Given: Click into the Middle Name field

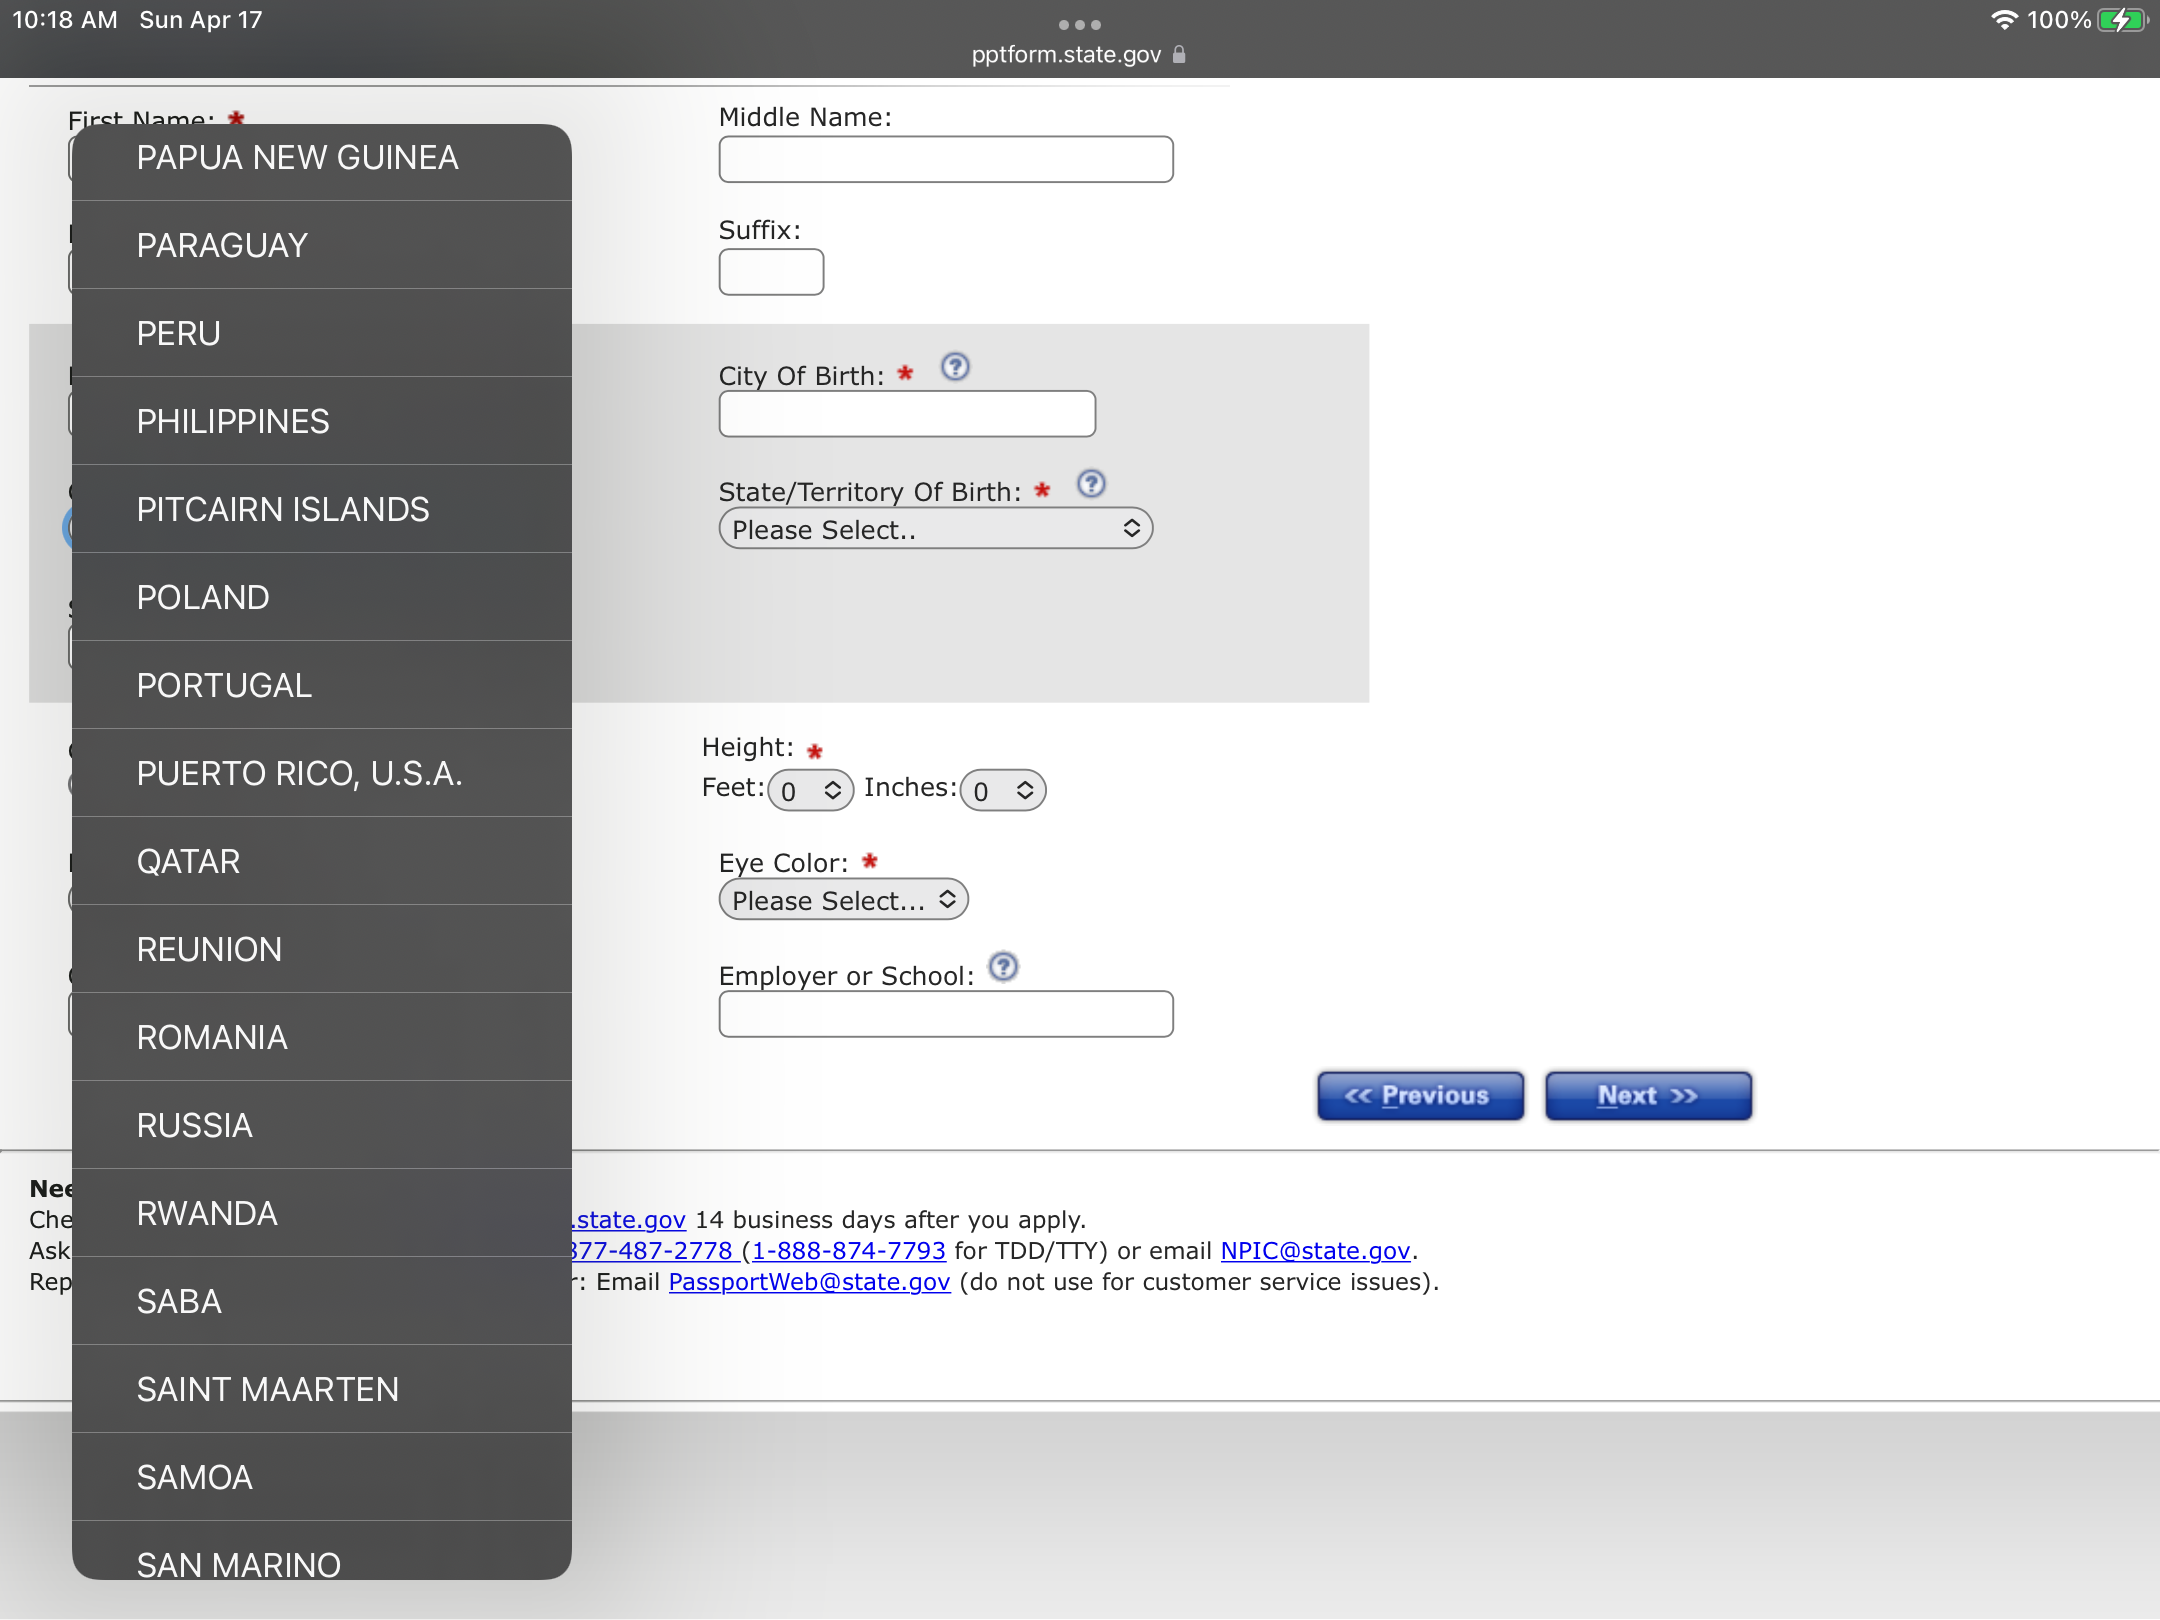Looking at the screenshot, I should [x=945, y=160].
